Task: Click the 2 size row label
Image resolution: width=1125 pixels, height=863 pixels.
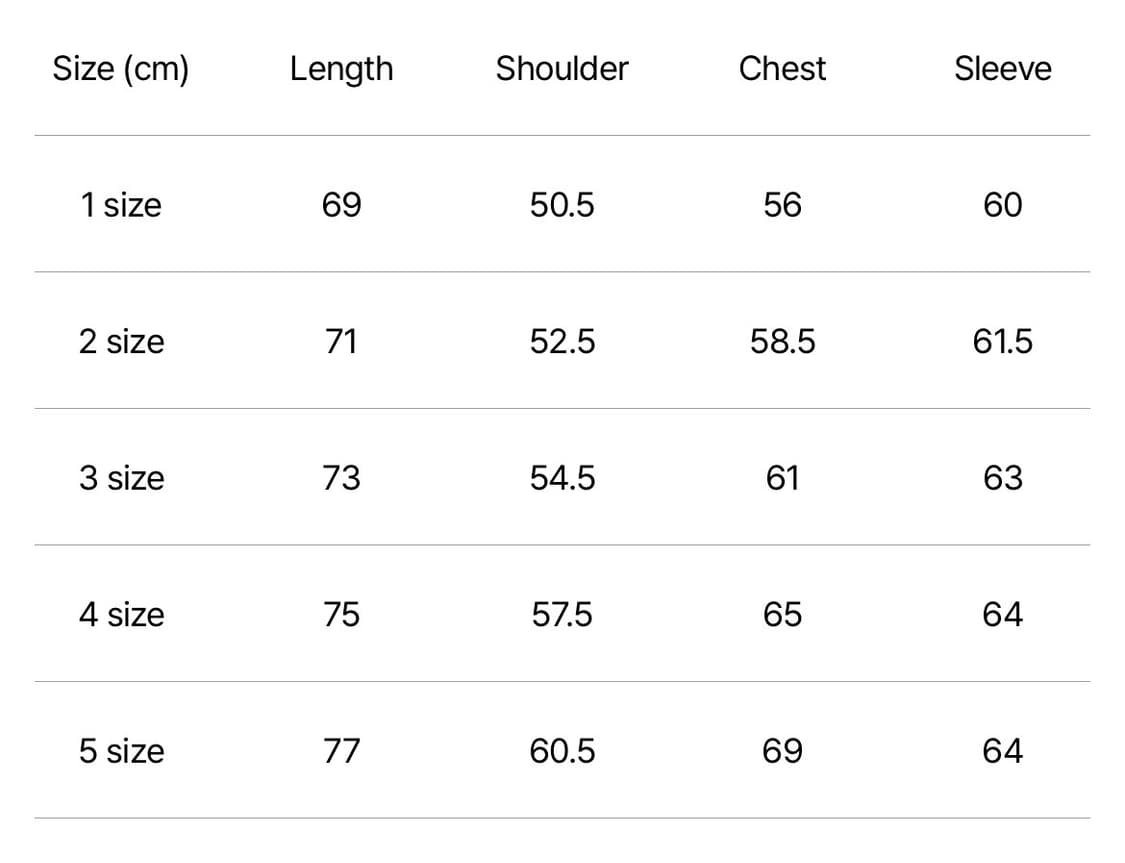Action: coord(121,342)
